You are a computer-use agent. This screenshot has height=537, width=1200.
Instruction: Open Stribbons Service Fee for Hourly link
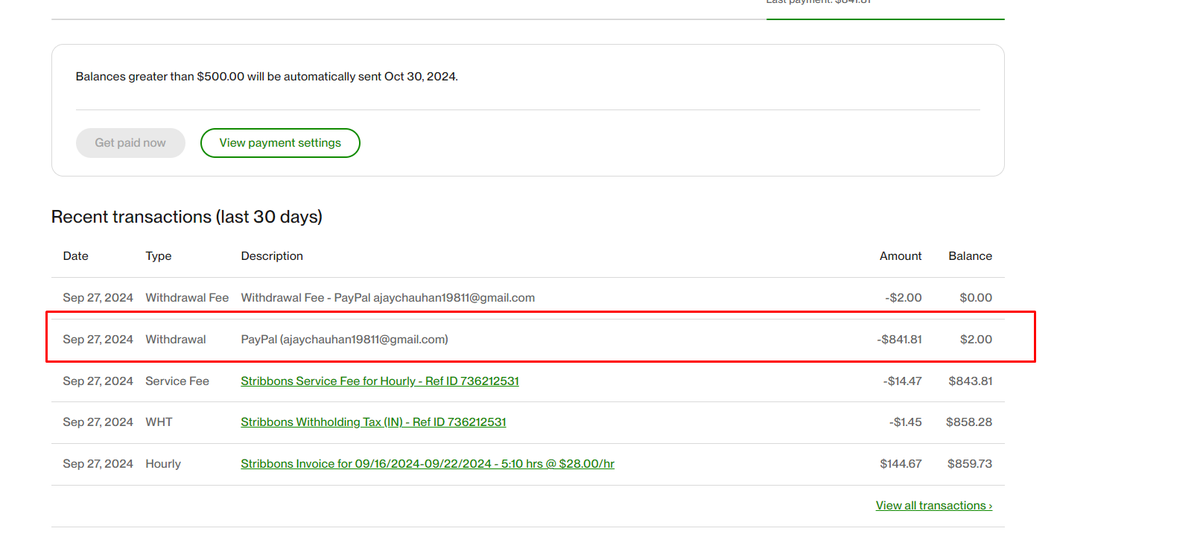(380, 381)
